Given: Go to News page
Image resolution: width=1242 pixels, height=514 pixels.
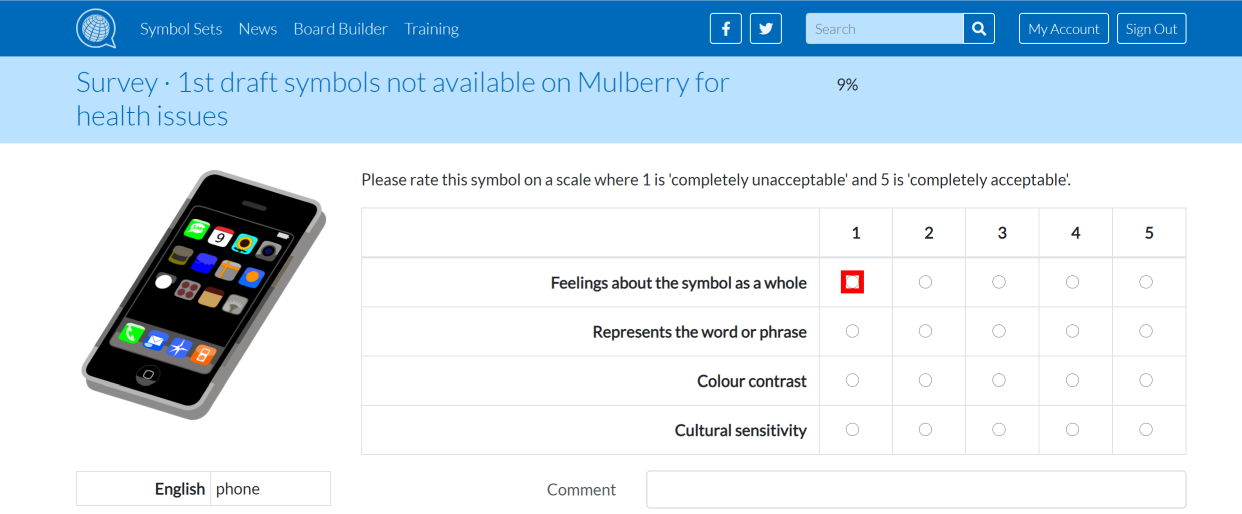Looking at the screenshot, I should (x=258, y=29).
